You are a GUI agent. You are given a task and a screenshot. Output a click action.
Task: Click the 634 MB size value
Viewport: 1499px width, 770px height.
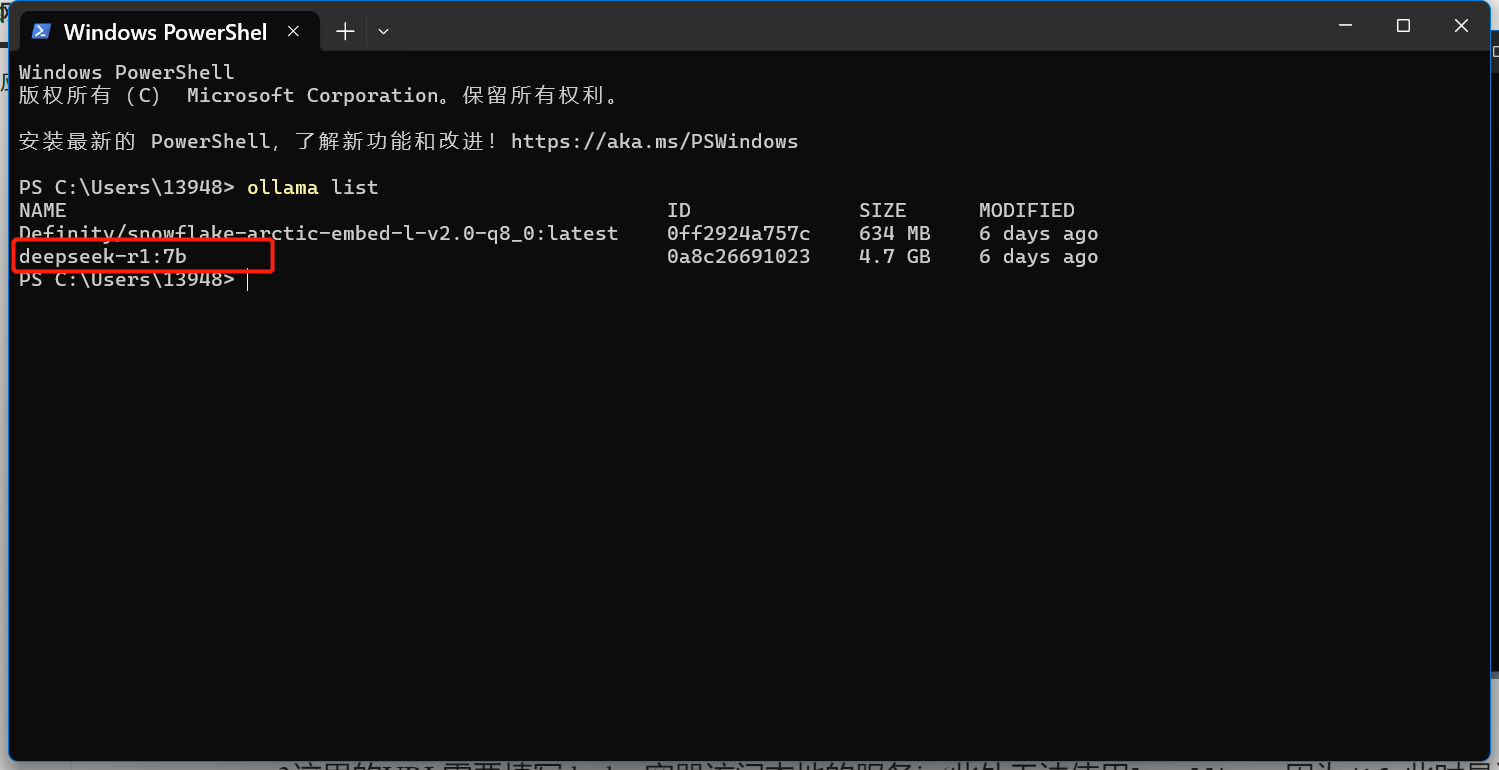895,233
